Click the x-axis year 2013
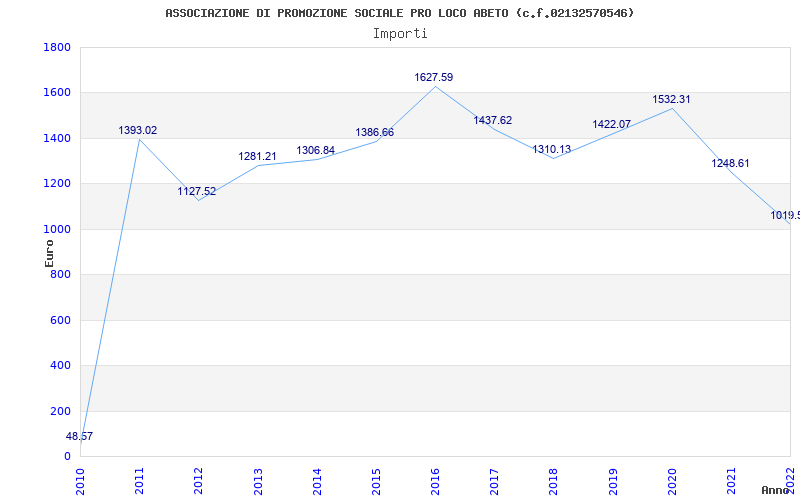 [258, 481]
